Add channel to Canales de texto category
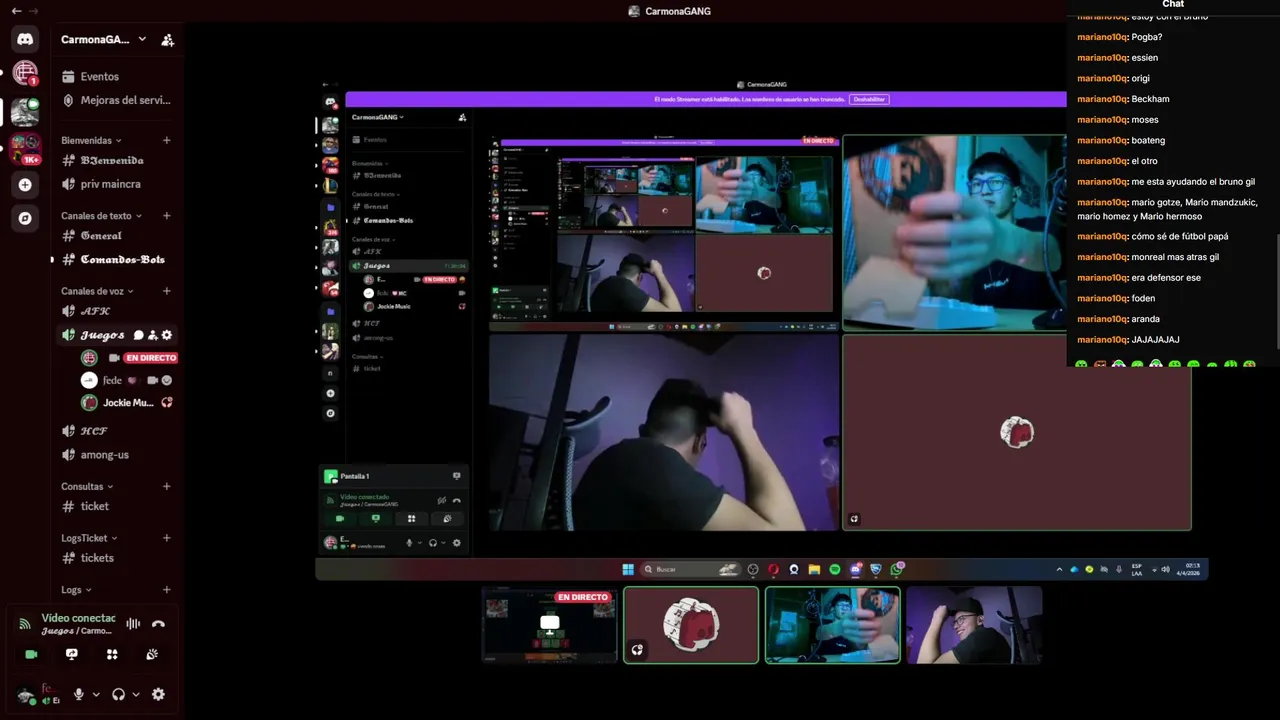The width and height of the screenshot is (1280, 720). [167, 216]
